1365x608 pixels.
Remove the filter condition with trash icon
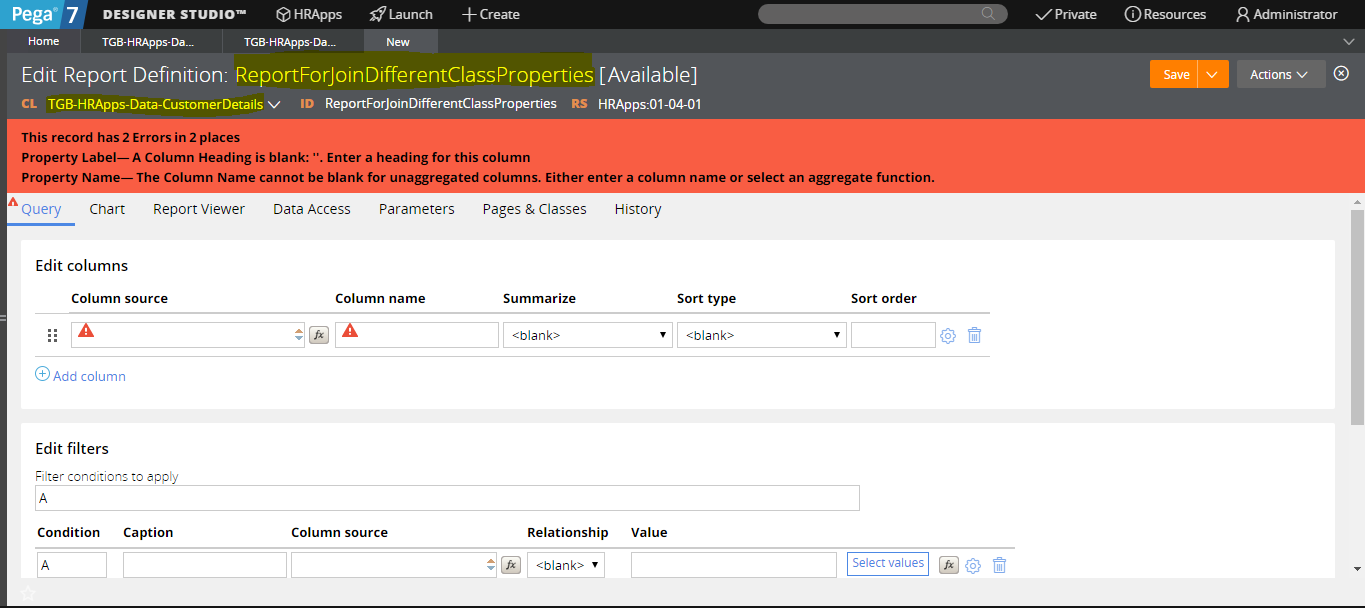coord(999,565)
